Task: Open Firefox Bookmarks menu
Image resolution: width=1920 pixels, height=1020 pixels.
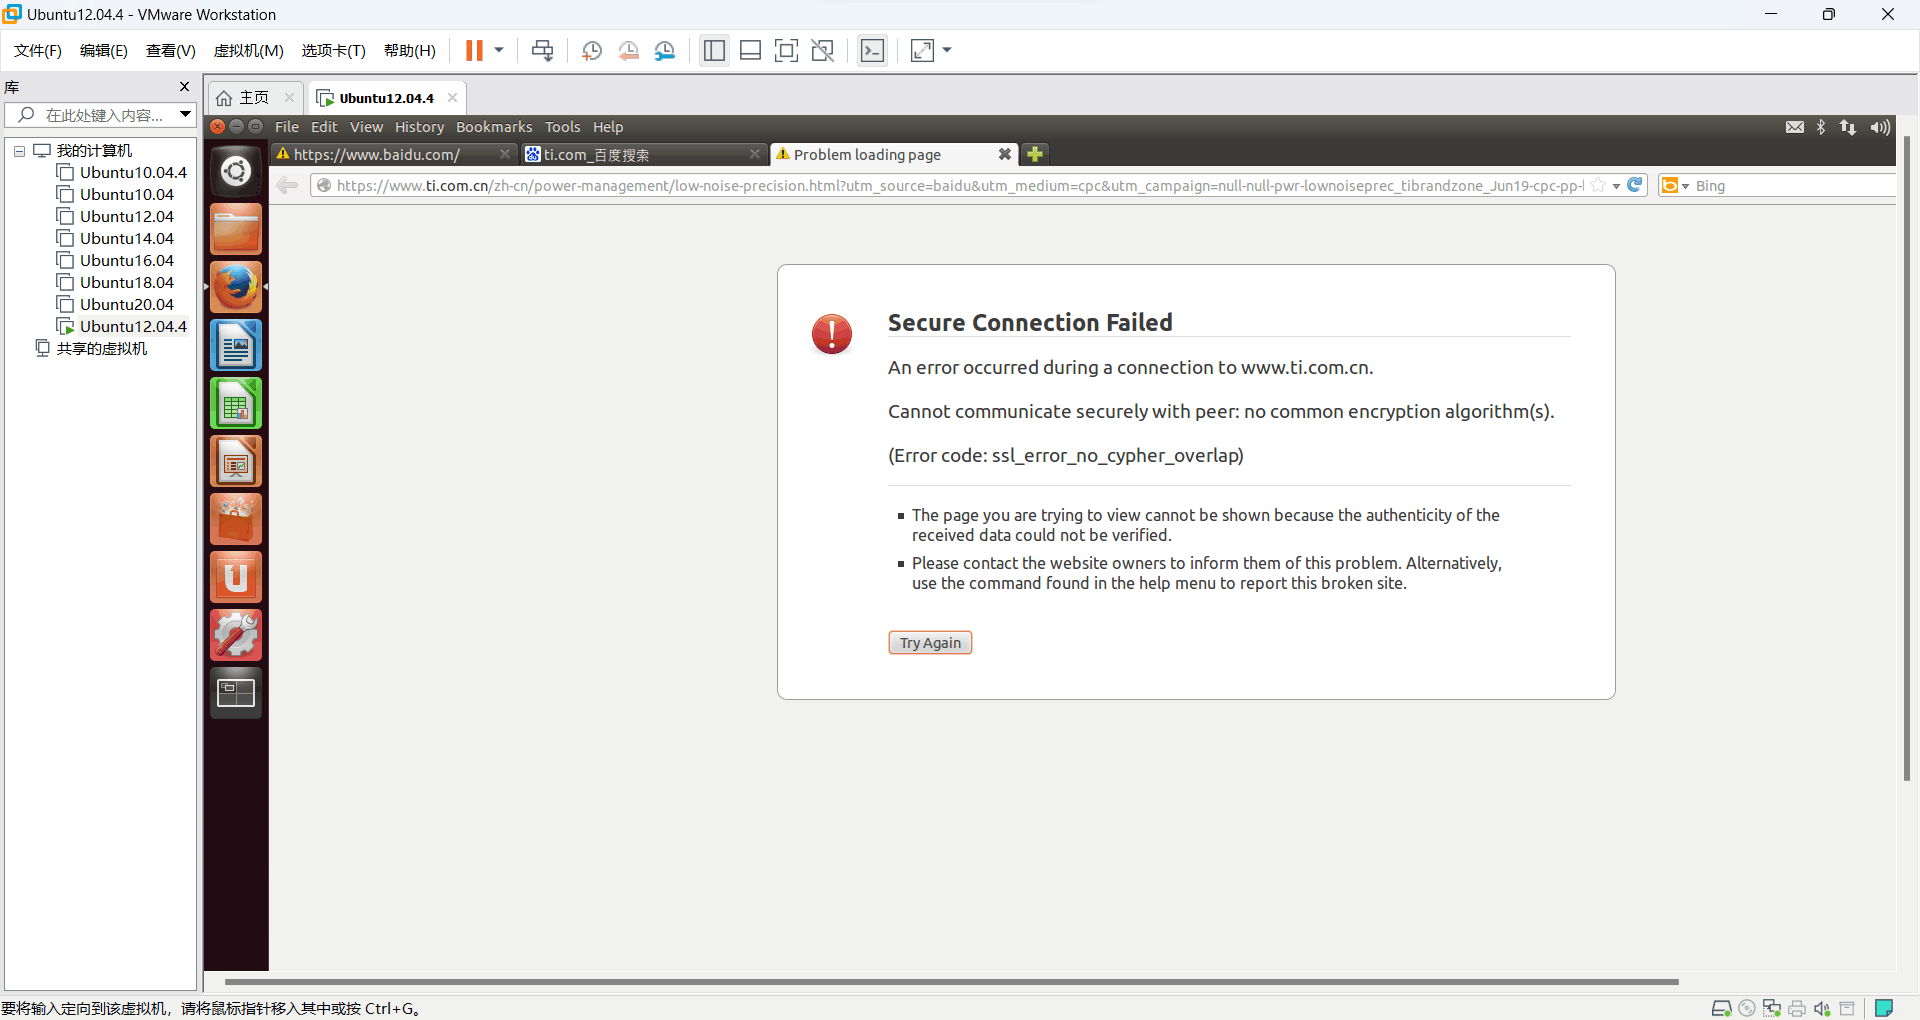Action: click(494, 127)
